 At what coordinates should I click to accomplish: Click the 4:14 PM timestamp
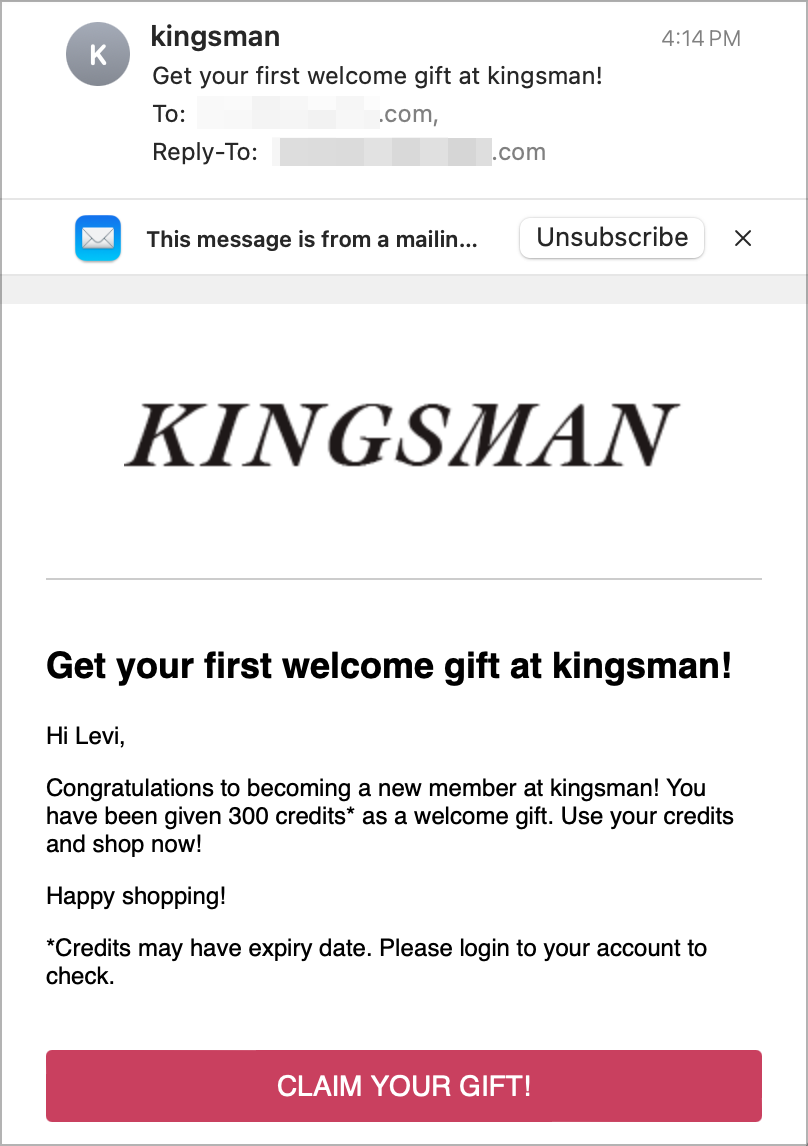point(701,38)
